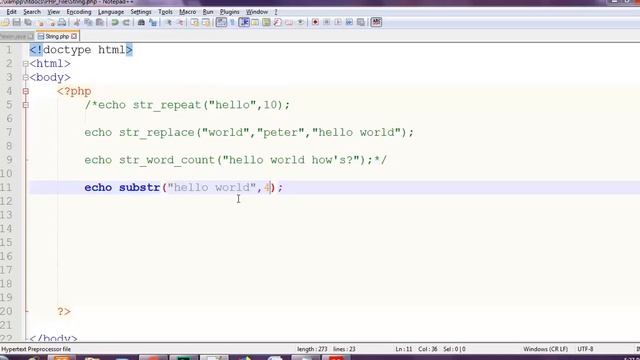Screen dimensions: 640x360
Task: Toggle synchronize horizontal scrolling icon
Action: 206,22
